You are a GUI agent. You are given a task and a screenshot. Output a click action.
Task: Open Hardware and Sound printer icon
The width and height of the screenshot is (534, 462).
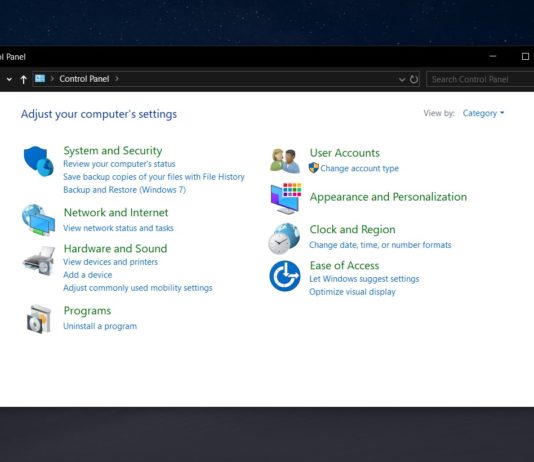click(x=39, y=261)
